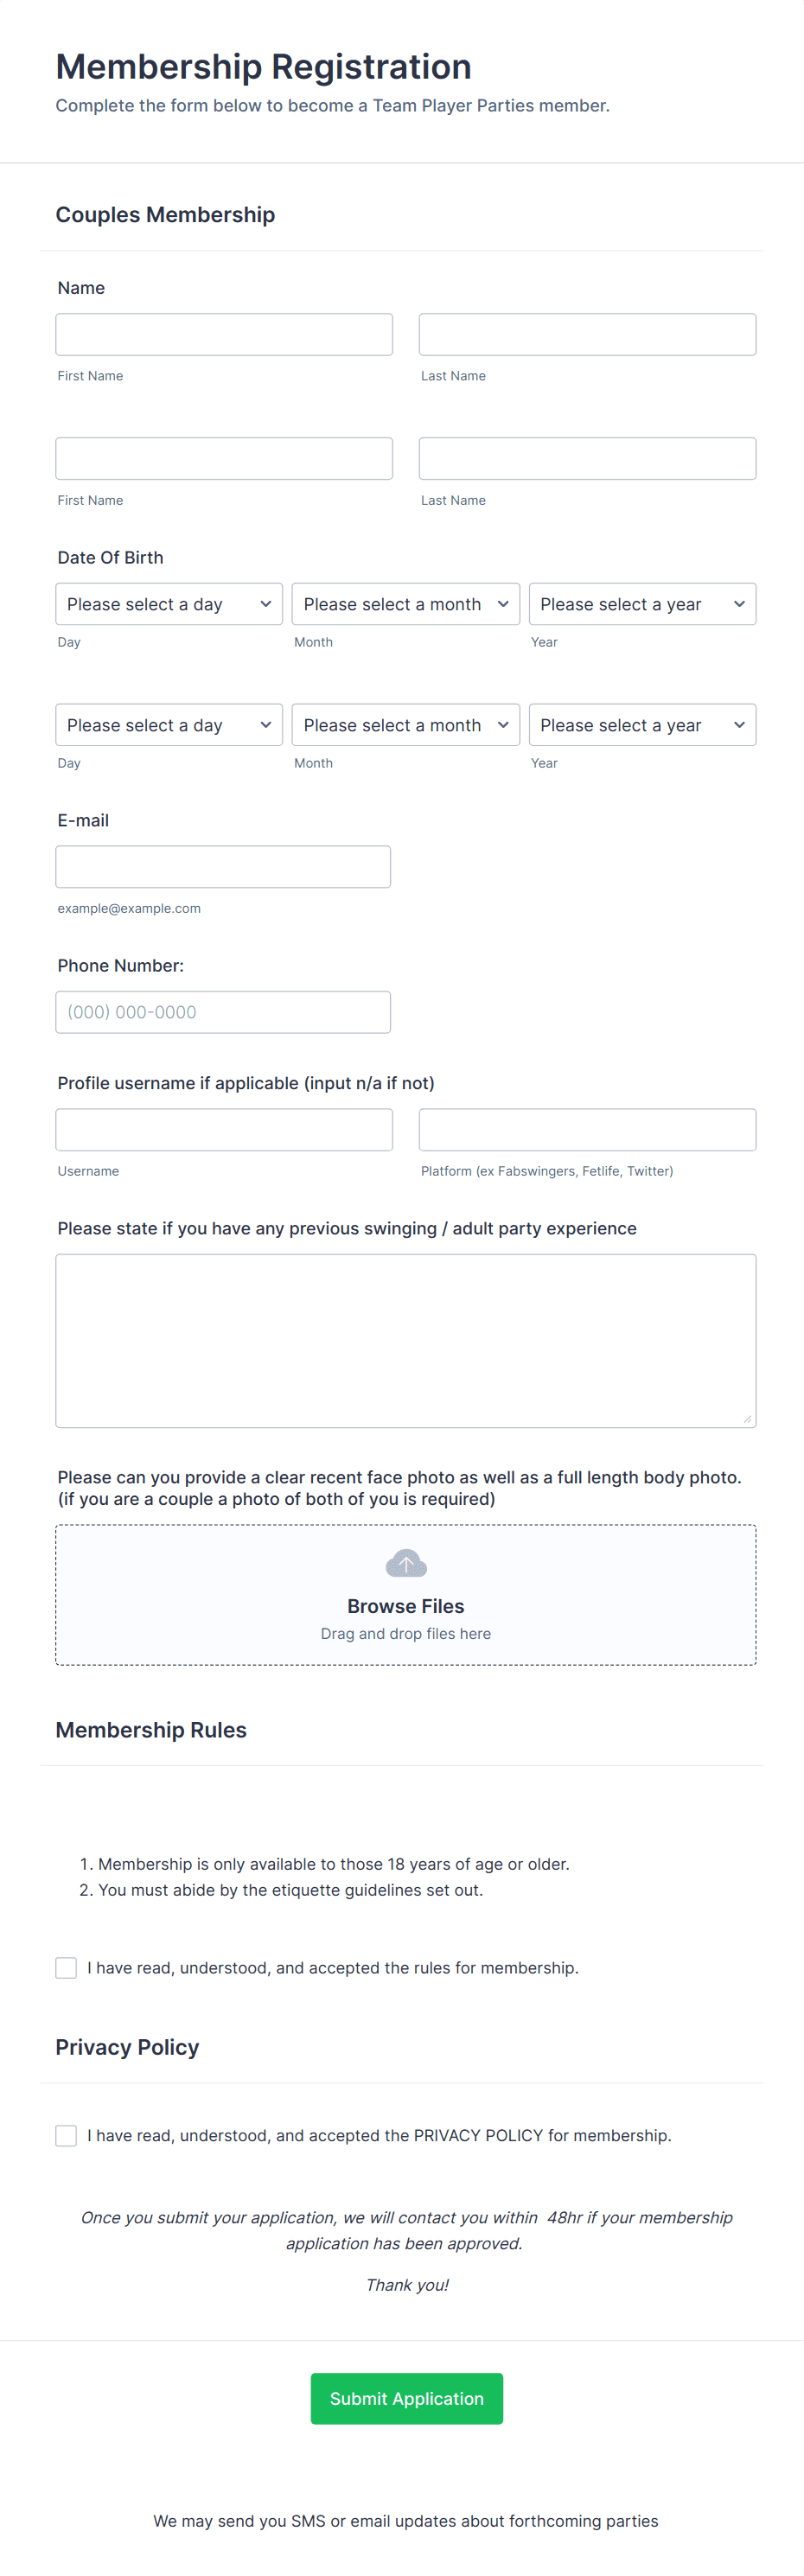804x2576 pixels.
Task: Click the second Last Name field
Action: click(x=587, y=458)
